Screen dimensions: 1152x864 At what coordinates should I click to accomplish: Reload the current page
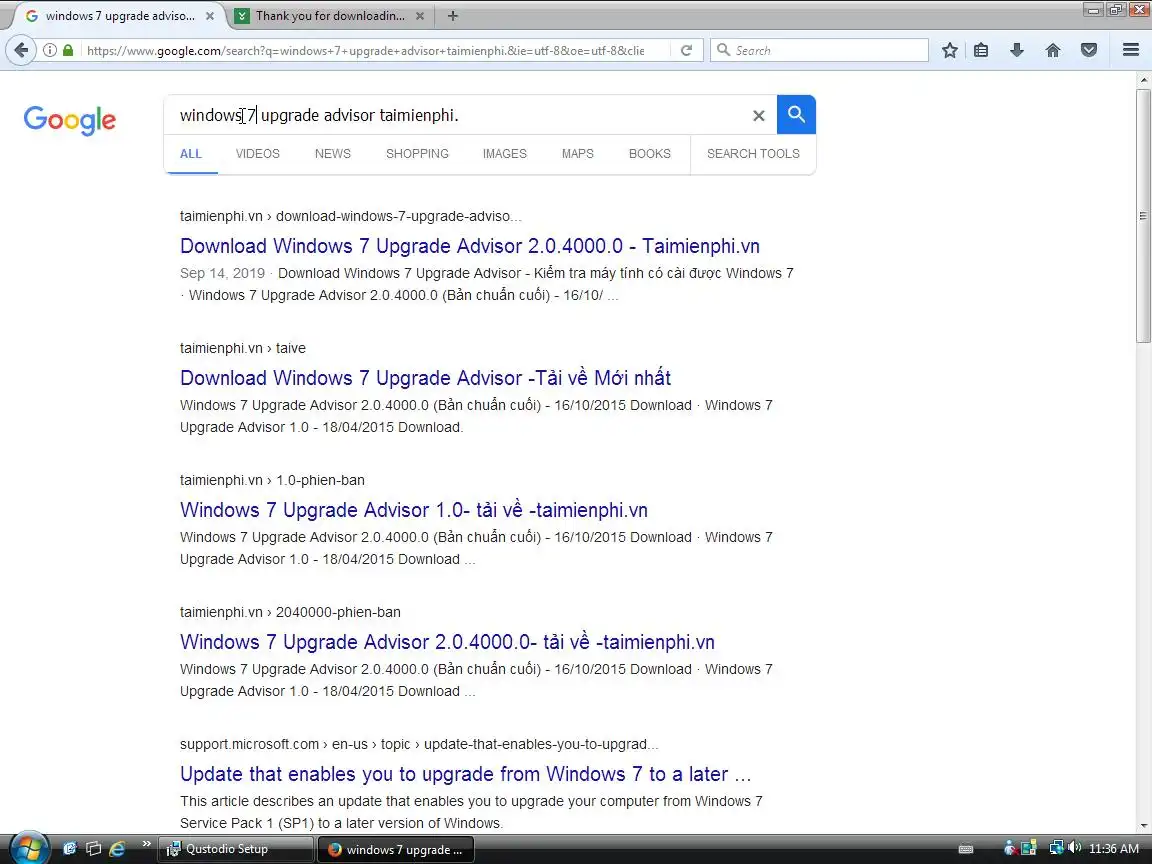click(x=686, y=50)
